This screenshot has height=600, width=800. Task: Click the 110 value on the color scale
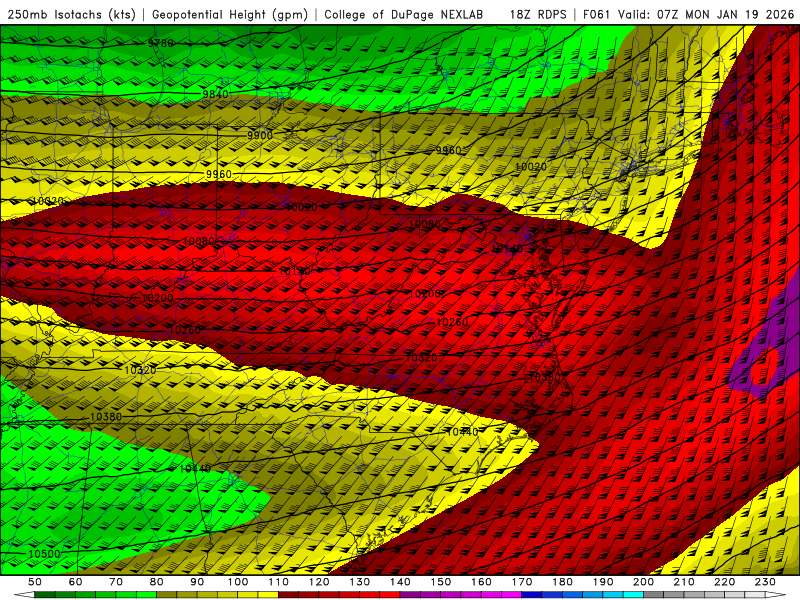279,582
